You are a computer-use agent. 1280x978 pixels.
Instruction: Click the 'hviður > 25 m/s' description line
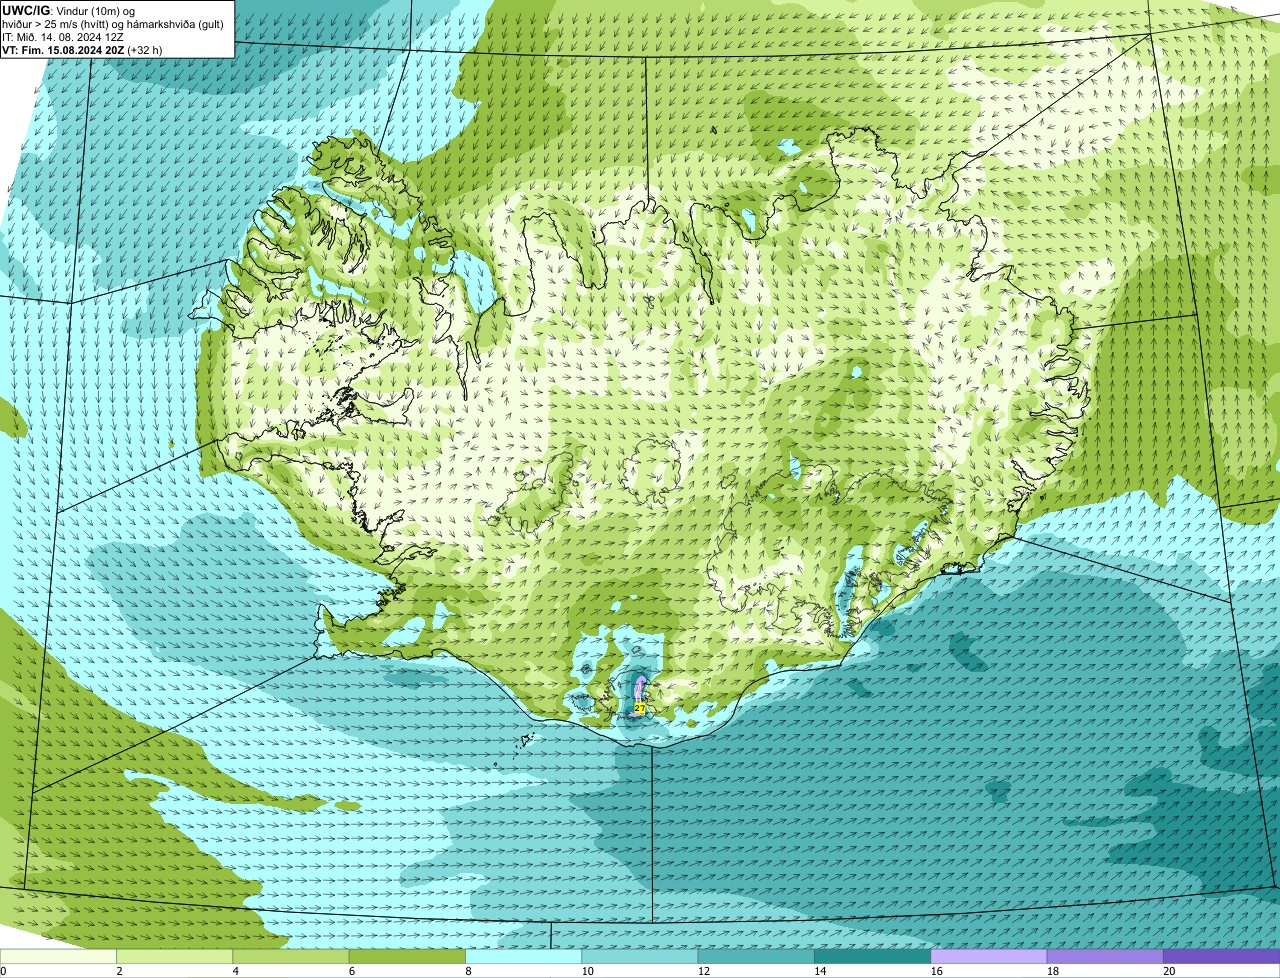point(113,24)
